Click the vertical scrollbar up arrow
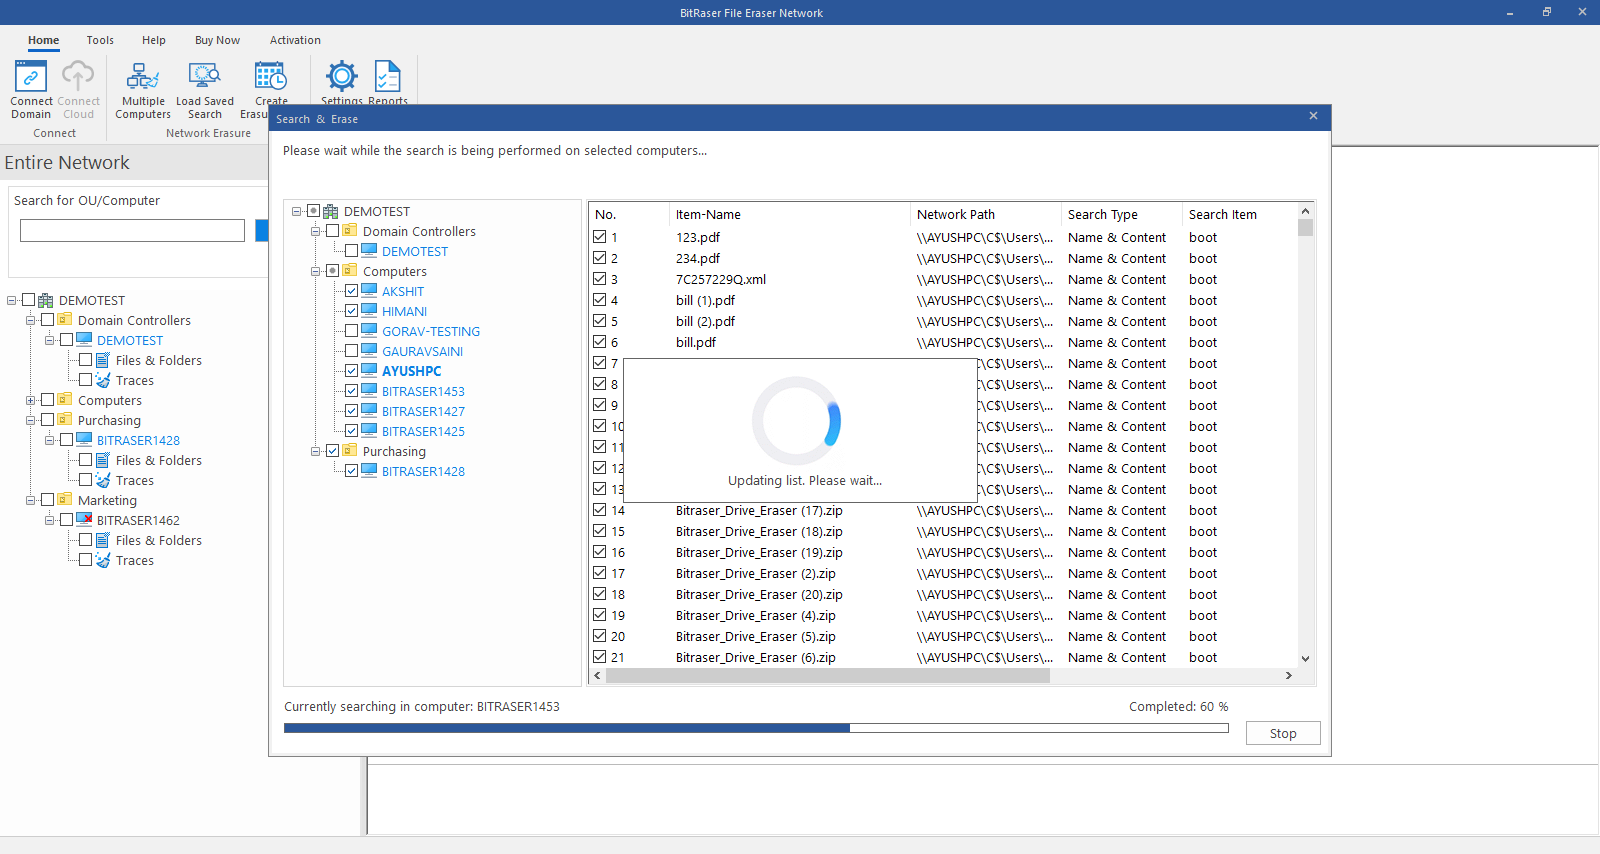This screenshot has height=854, width=1600. [1305, 211]
